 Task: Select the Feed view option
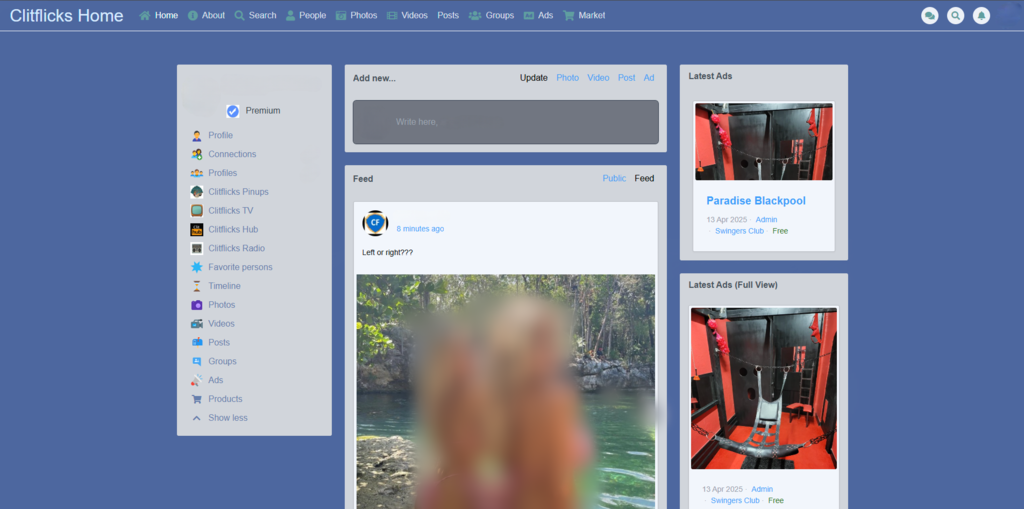coord(644,179)
